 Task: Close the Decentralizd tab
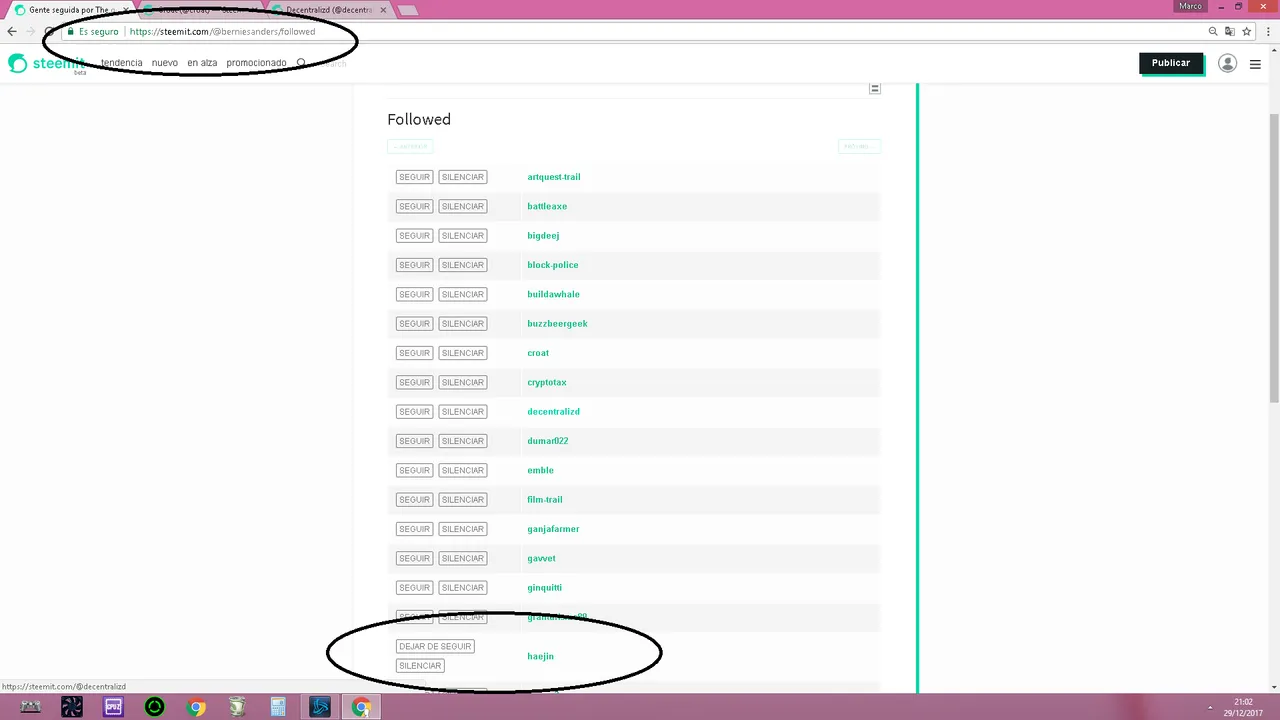tap(383, 10)
